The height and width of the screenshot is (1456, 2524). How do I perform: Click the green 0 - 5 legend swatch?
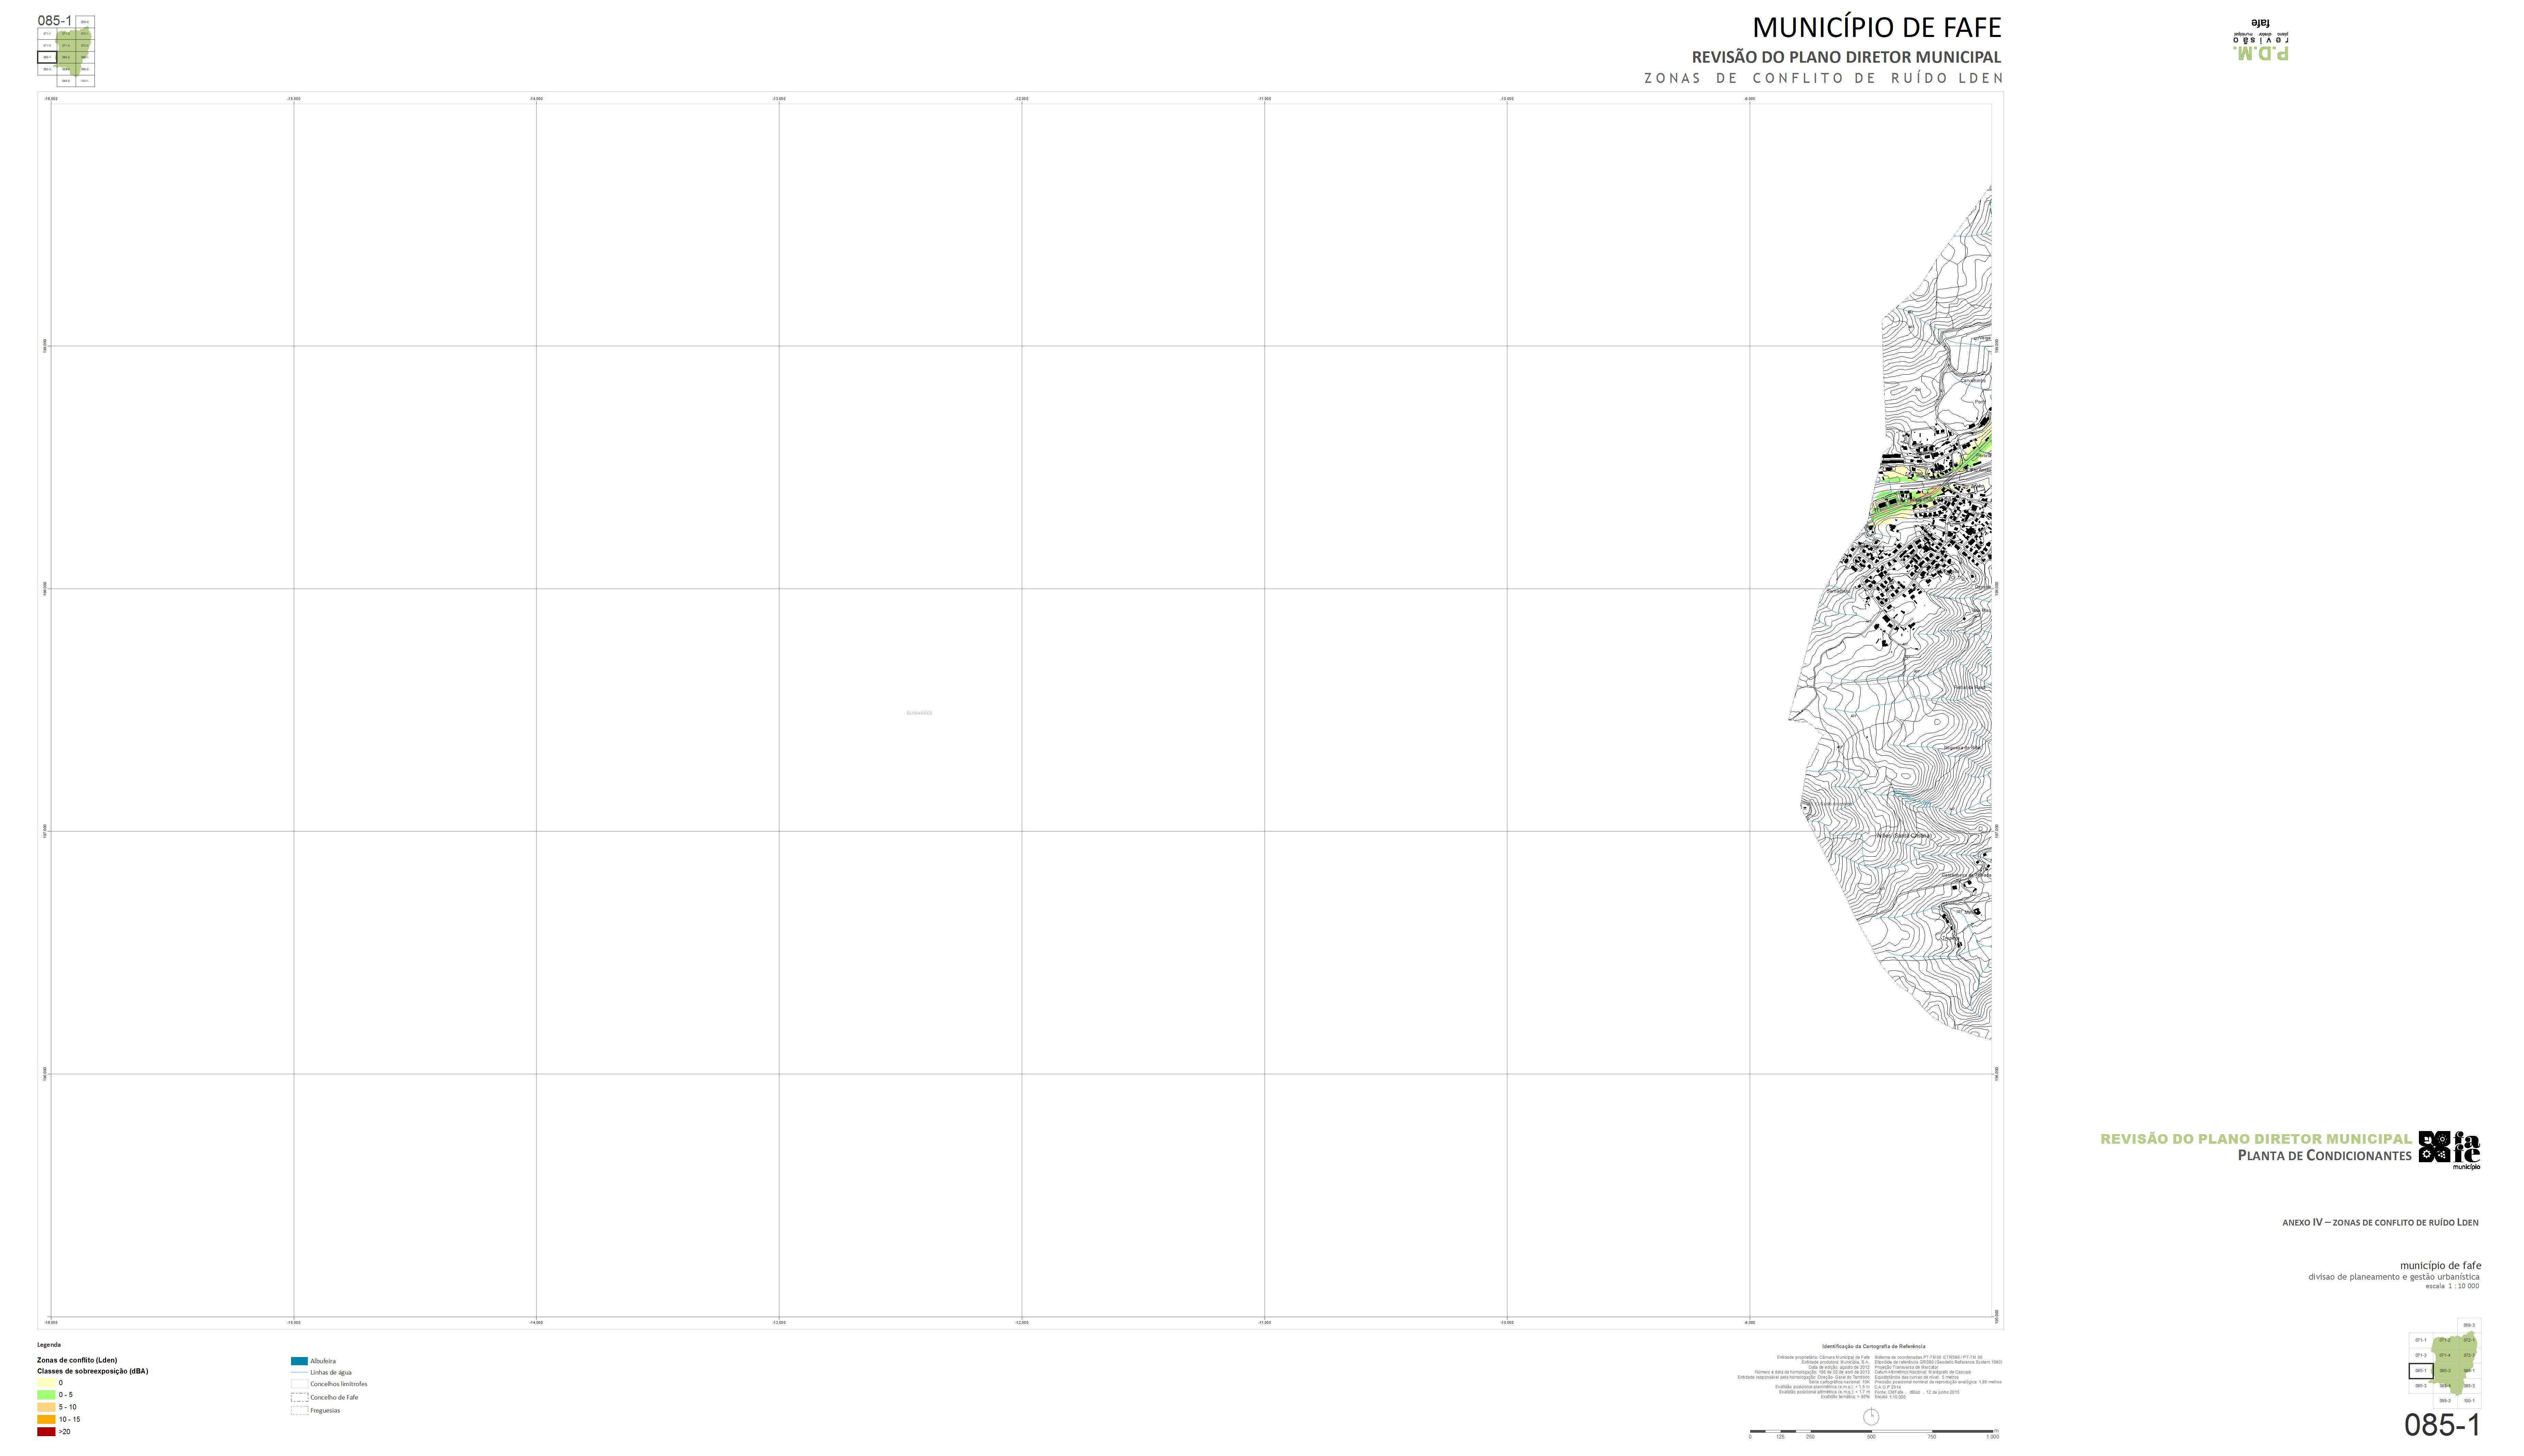click(x=46, y=1395)
